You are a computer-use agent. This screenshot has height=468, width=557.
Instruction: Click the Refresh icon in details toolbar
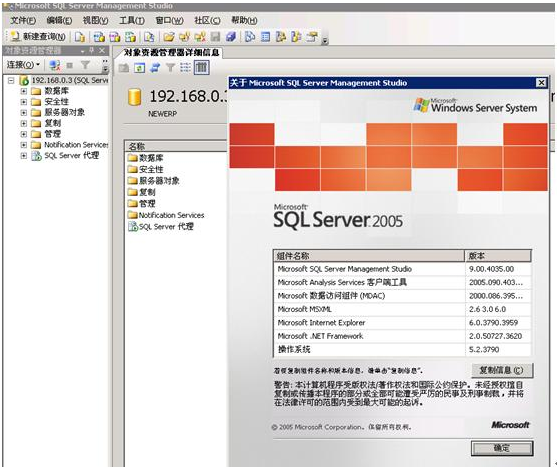point(139,68)
